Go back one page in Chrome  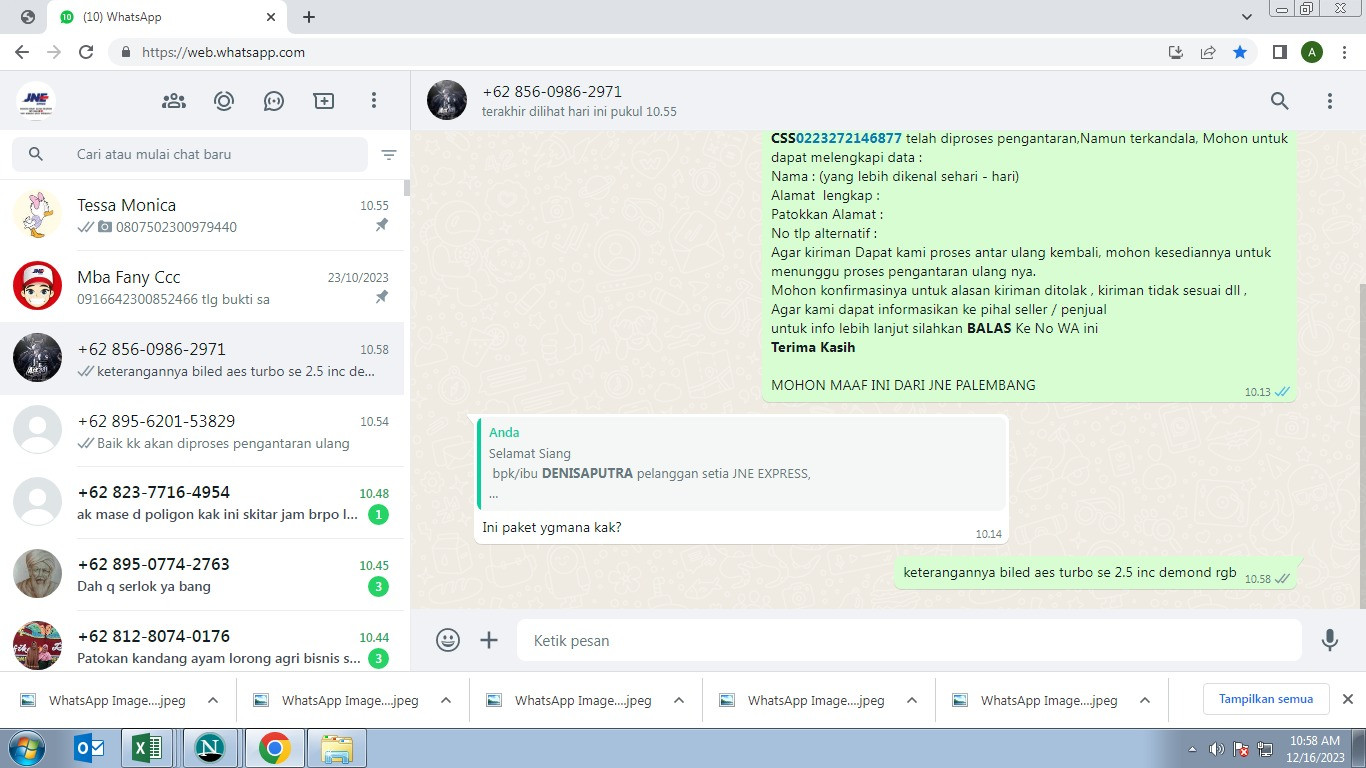tap(22, 52)
